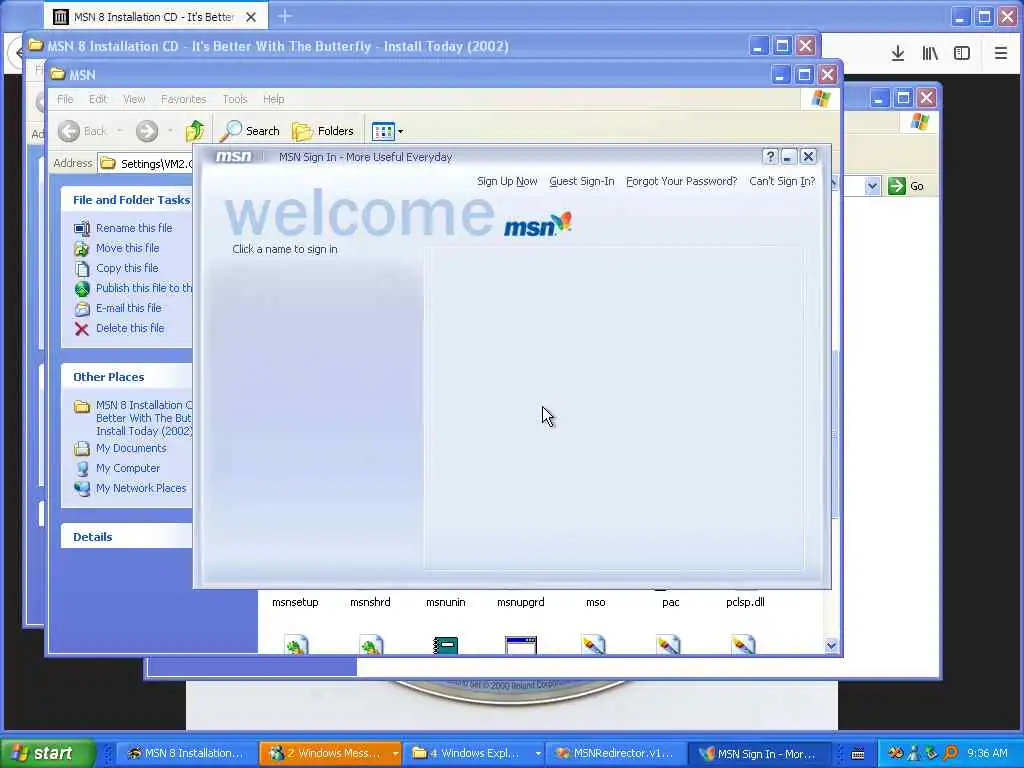This screenshot has height=768, width=1024.
Task: Open My Computer in Other Places
Action: [127, 468]
